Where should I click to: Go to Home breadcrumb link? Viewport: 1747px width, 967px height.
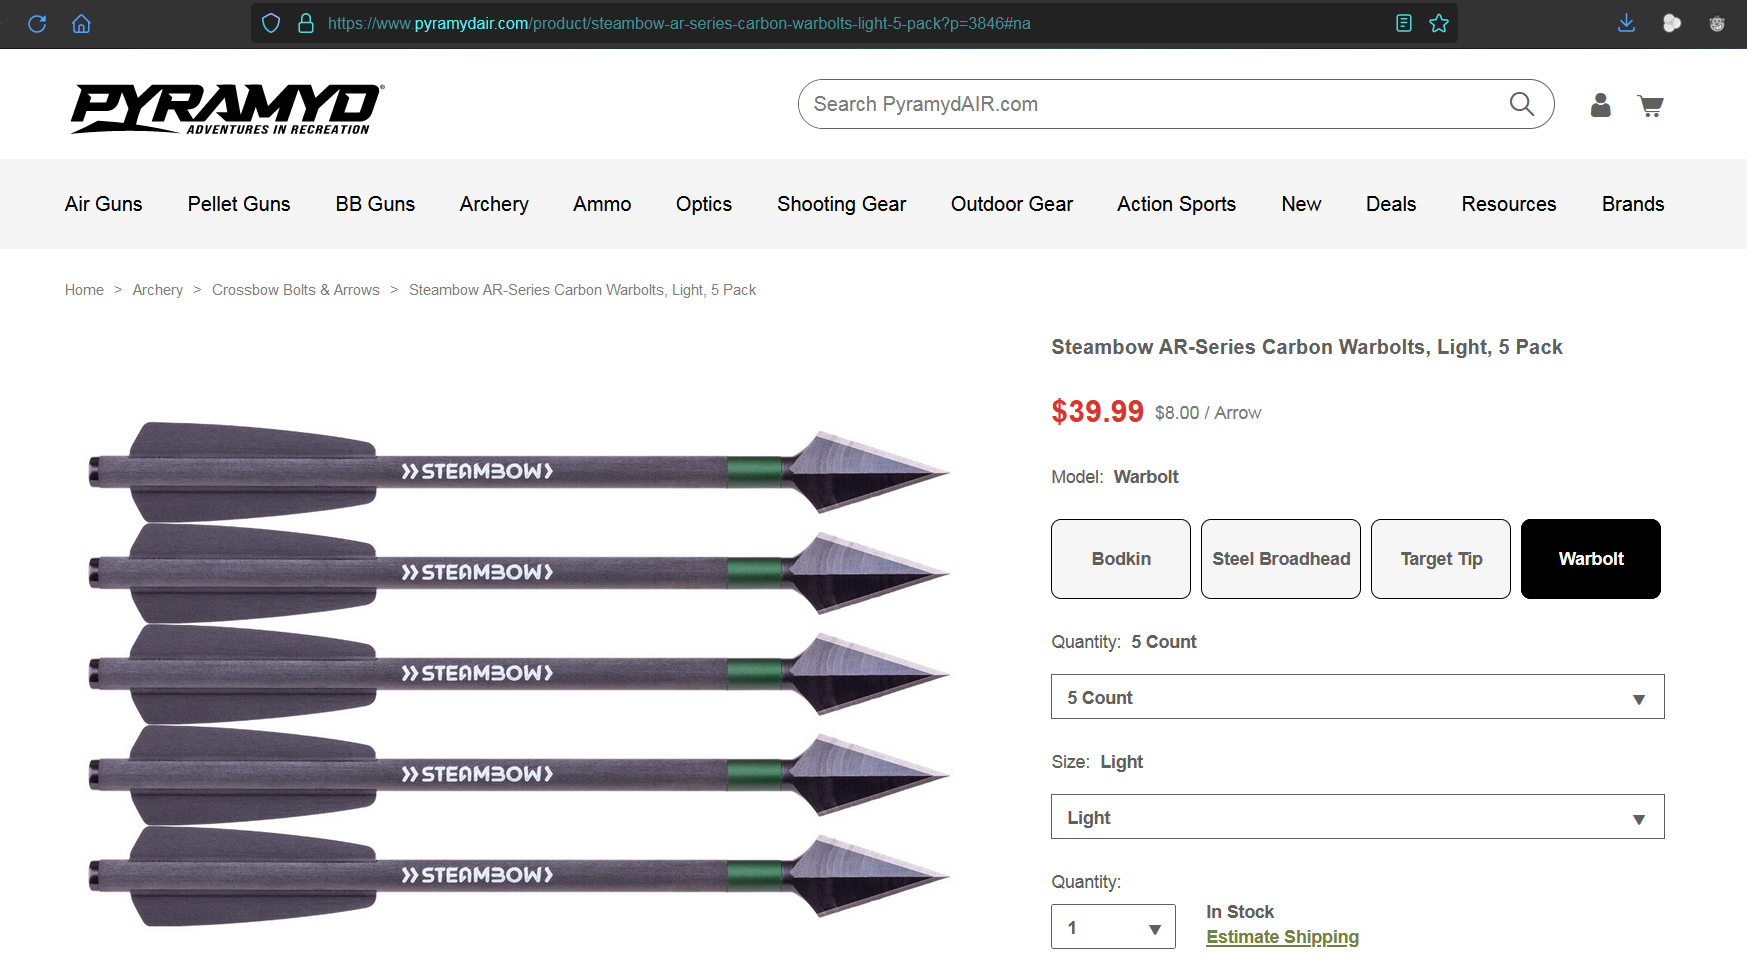click(84, 290)
